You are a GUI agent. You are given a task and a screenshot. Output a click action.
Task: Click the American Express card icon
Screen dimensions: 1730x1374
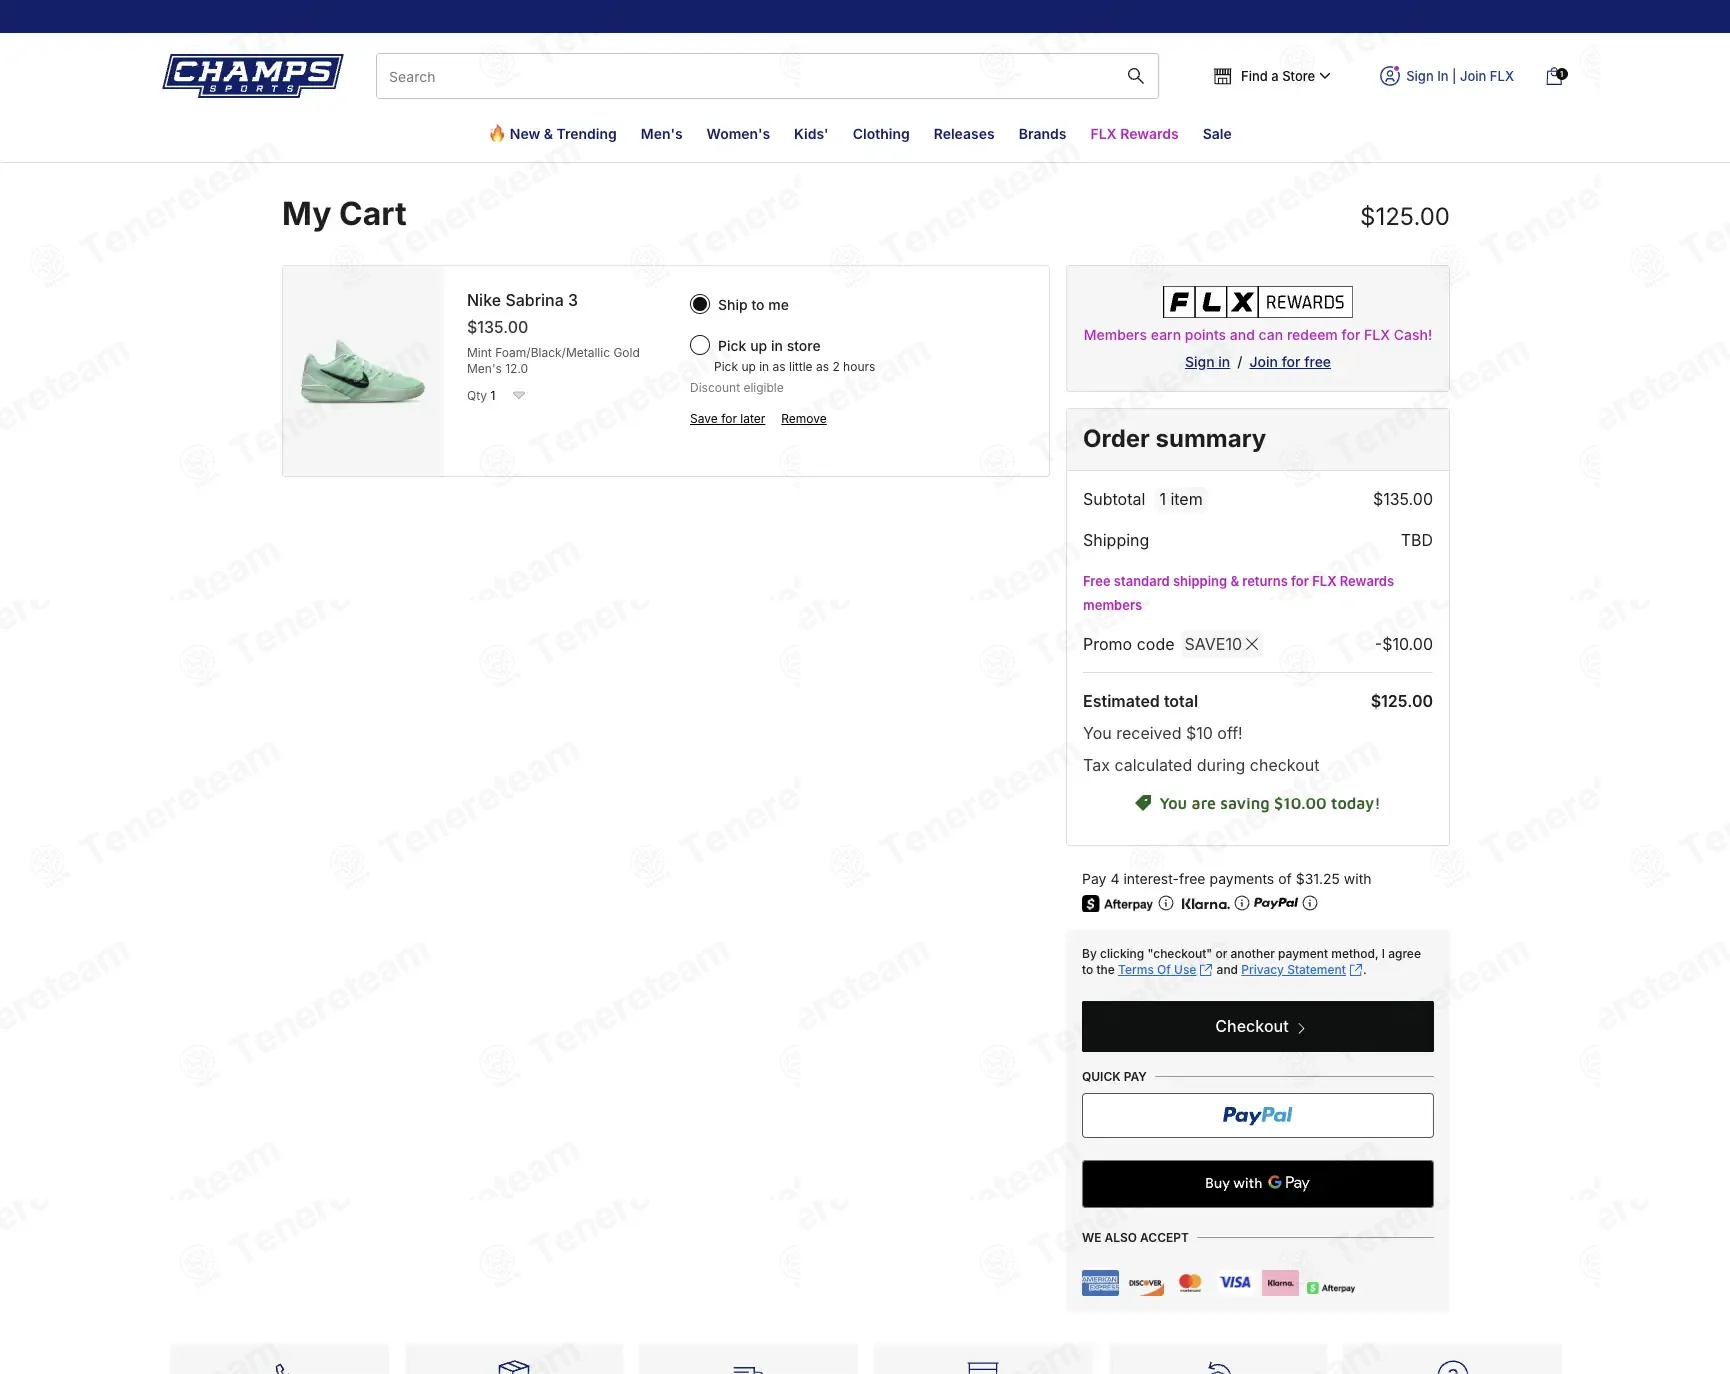coord(1100,1283)
